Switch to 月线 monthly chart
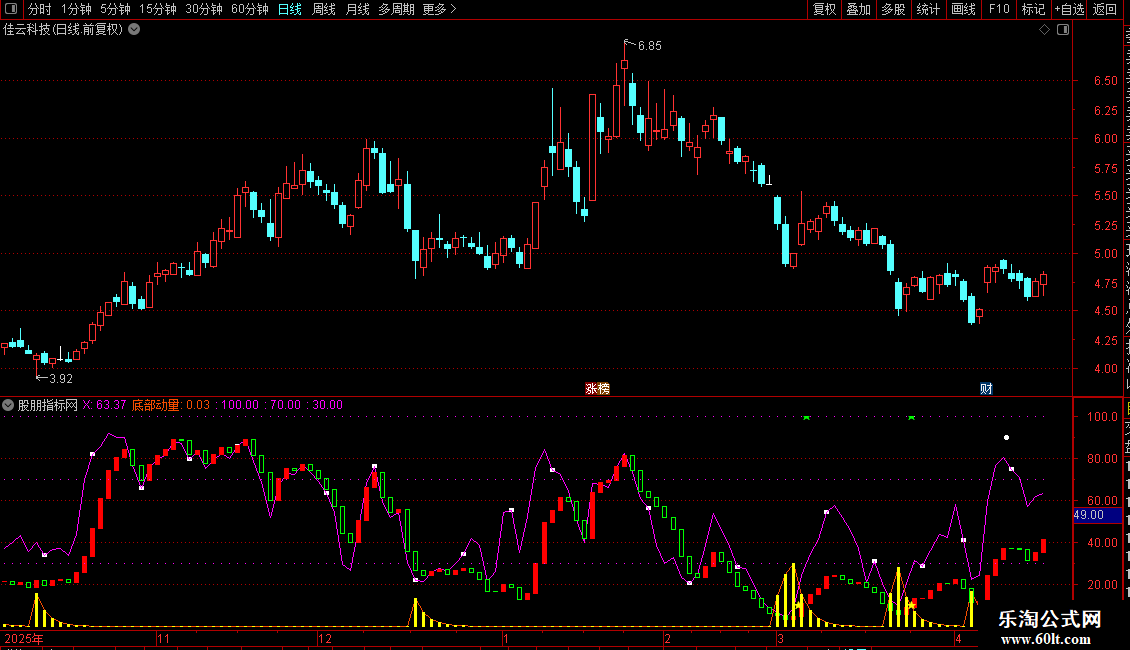 coord(357,9)
